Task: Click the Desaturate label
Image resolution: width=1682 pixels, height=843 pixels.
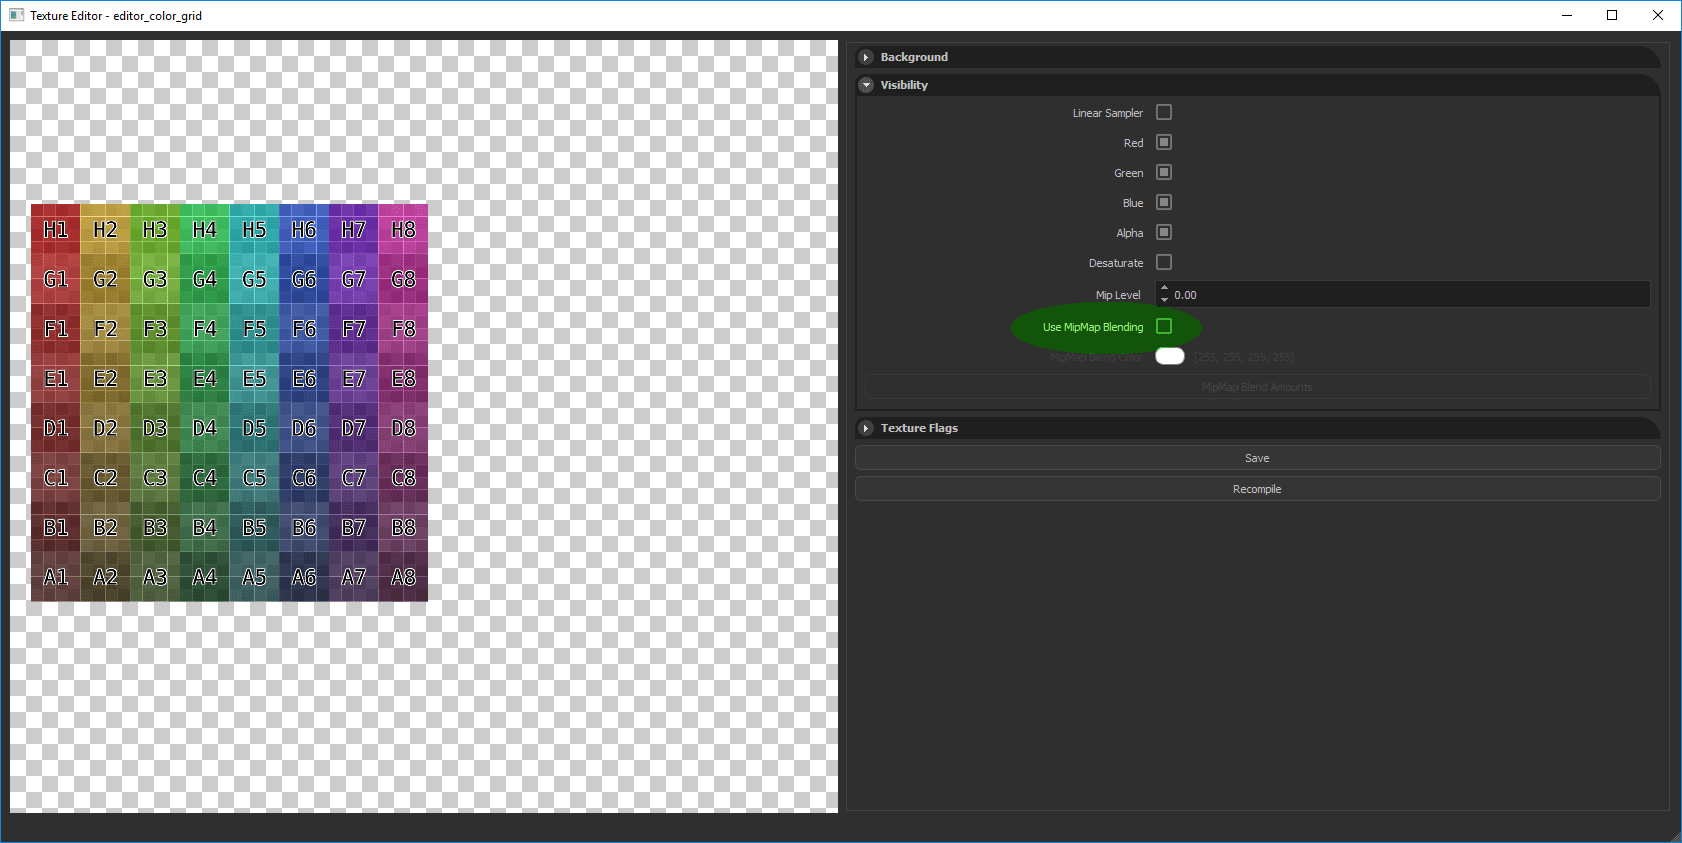Action: click(1116, 263)
